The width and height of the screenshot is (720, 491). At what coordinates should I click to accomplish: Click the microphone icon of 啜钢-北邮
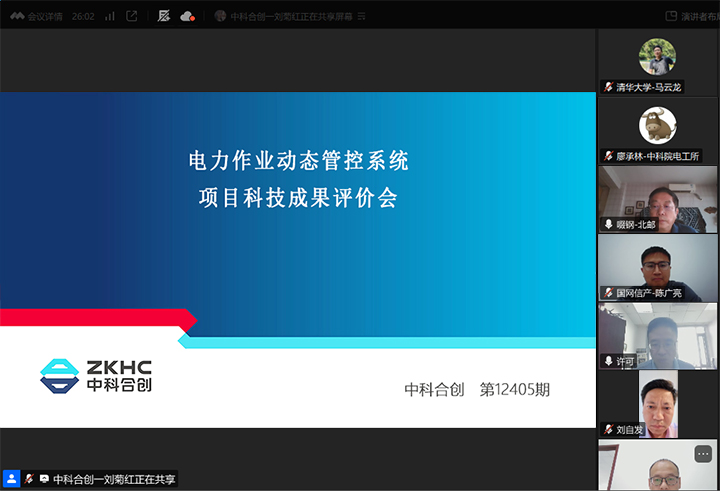(x=608, y=224)
